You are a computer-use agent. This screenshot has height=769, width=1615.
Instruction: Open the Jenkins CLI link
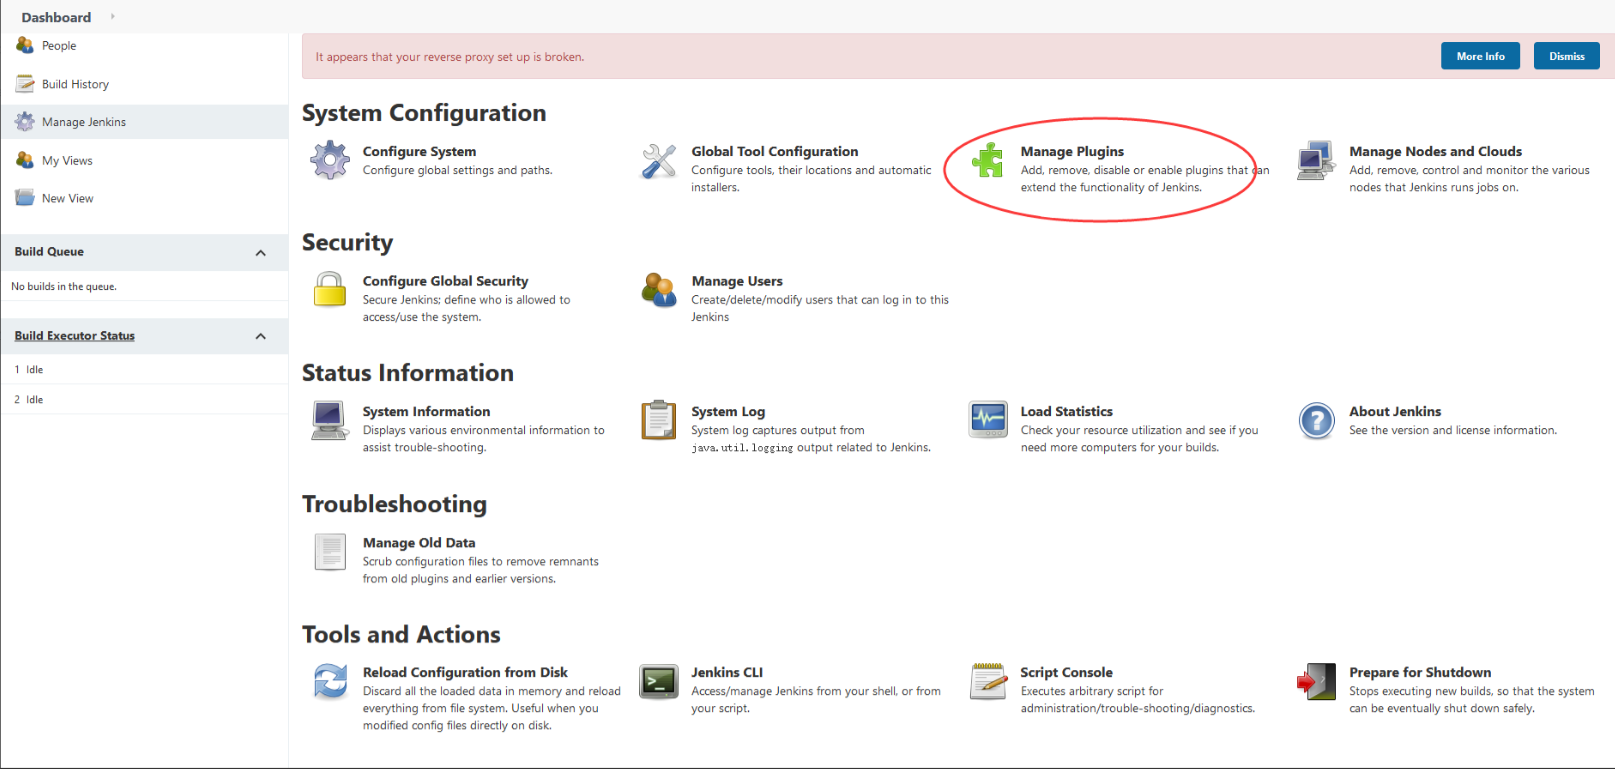(727, 672)
